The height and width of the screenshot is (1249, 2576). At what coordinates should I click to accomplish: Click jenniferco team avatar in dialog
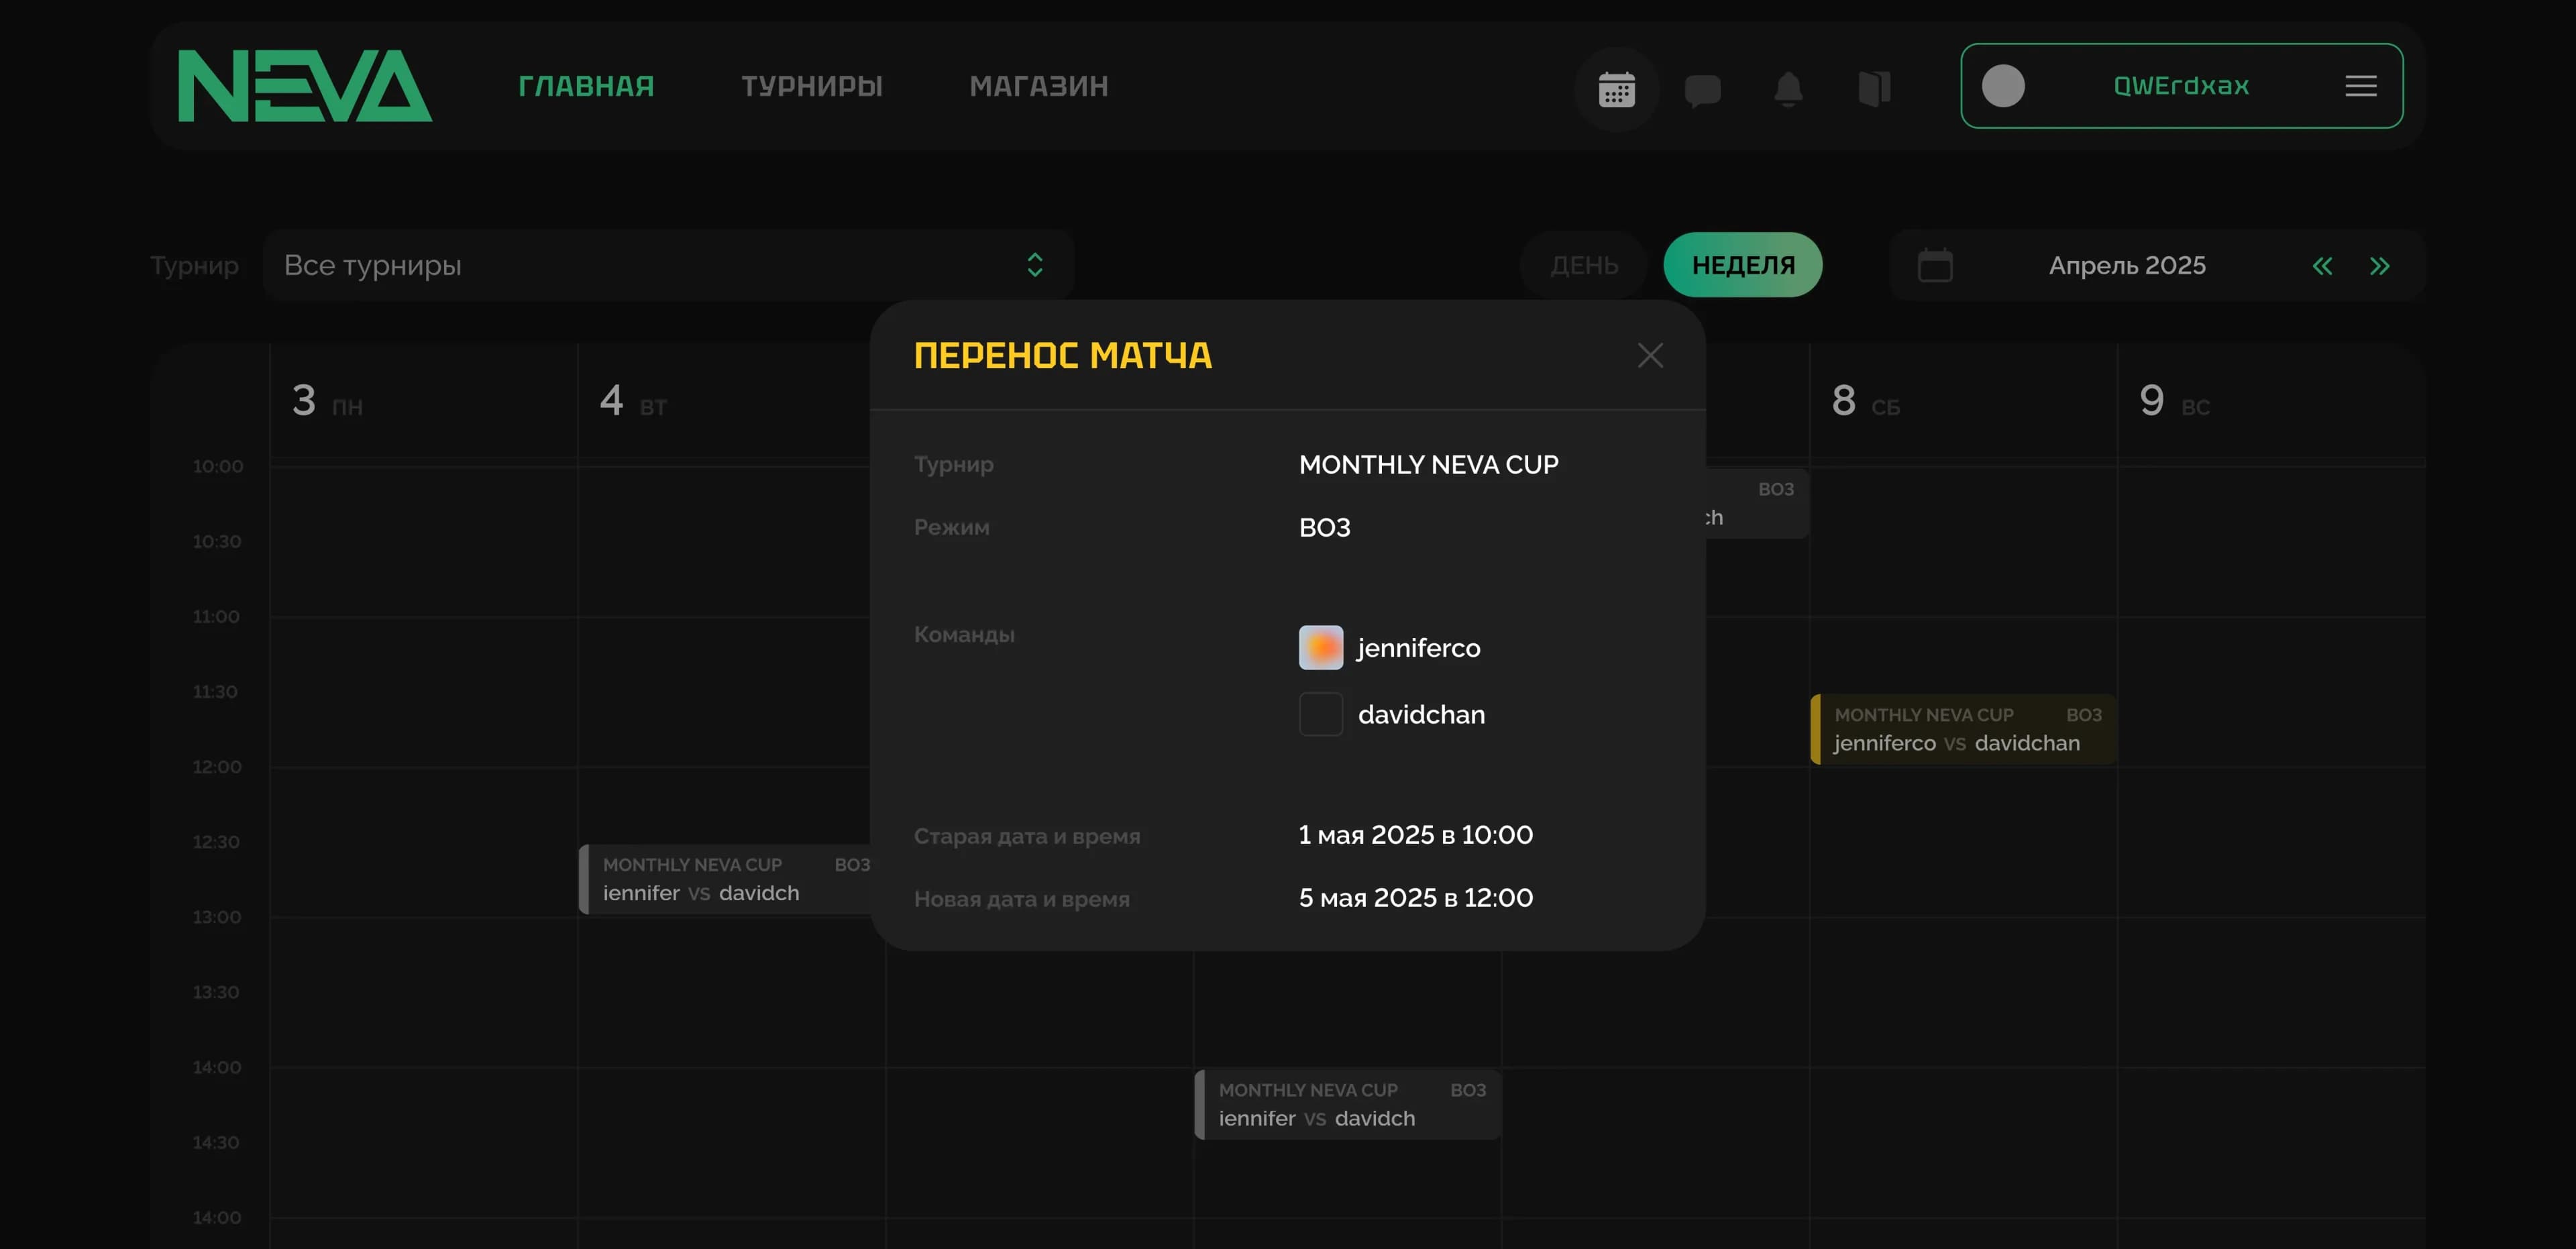pyautogui.click(x=1320, y=647)
